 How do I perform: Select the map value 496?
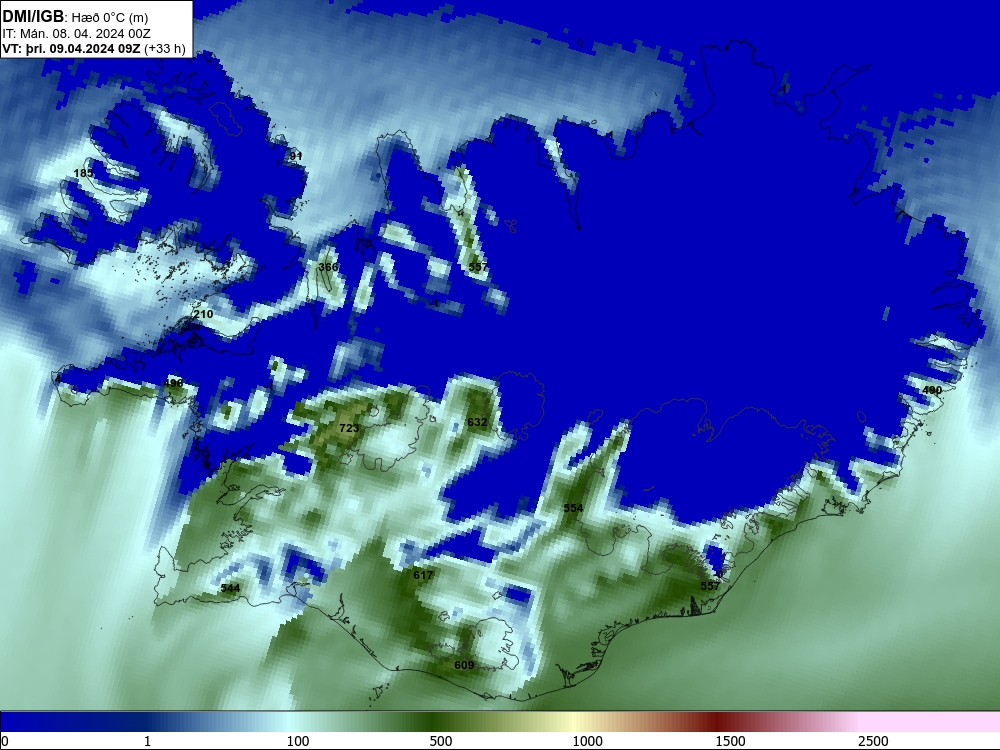click(173, 383)
